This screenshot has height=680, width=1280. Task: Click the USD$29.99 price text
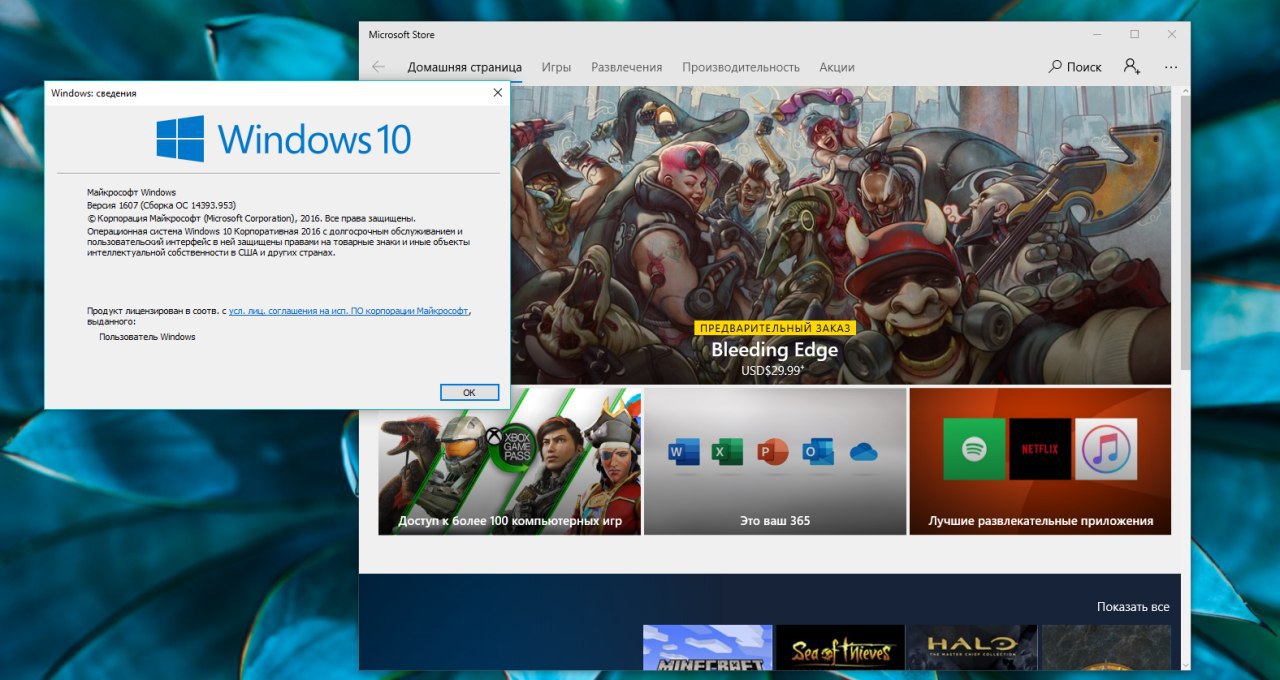(x=773, y=370)
